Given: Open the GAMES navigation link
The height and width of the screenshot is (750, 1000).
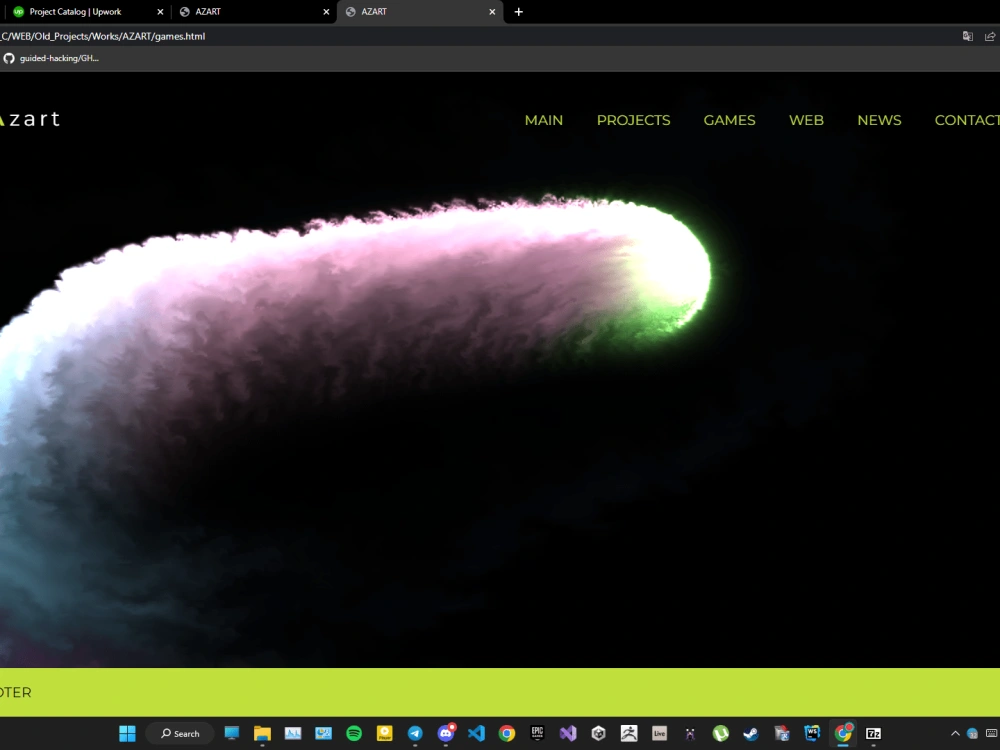Looking at the screenshot, I should (729, 120).
